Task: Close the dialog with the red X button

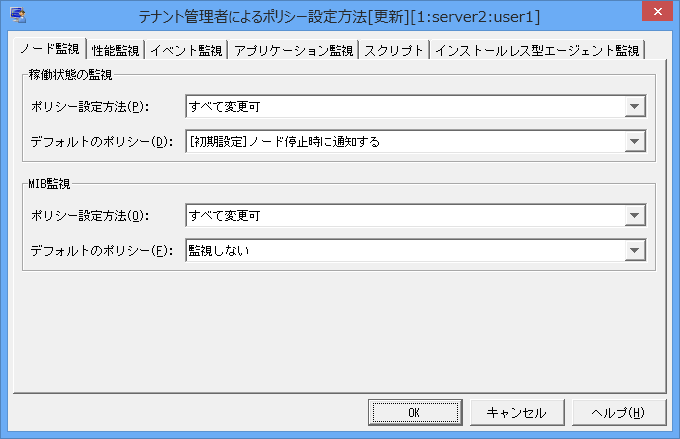Action: (657, 11)
